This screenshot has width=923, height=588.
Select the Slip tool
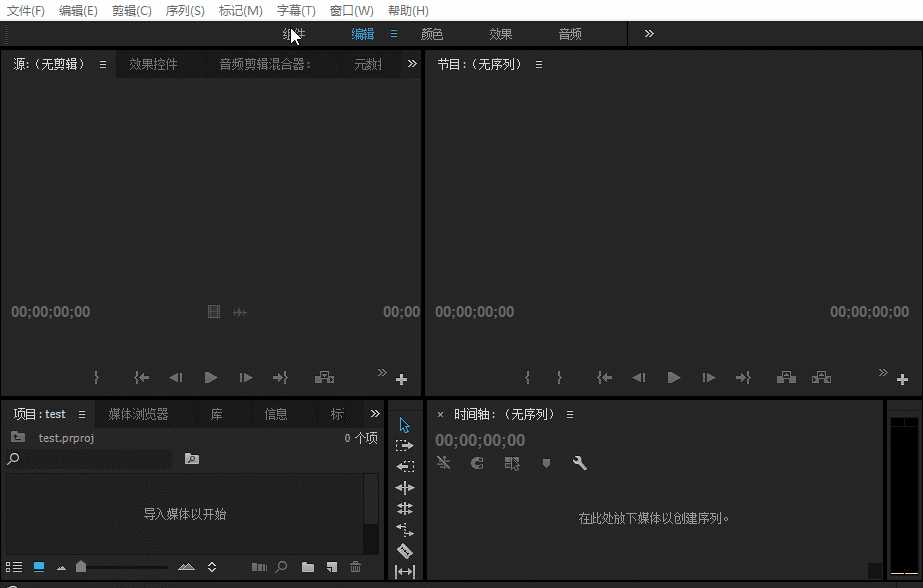click(404, 572)
